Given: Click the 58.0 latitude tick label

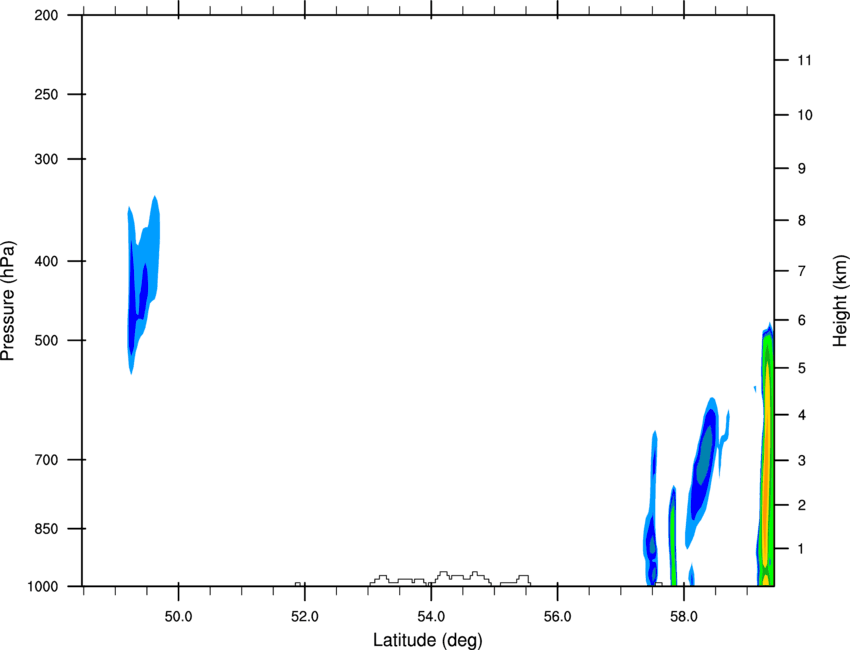Looking at the screenshot, I should pyautogui.click(x=684, y=617).
